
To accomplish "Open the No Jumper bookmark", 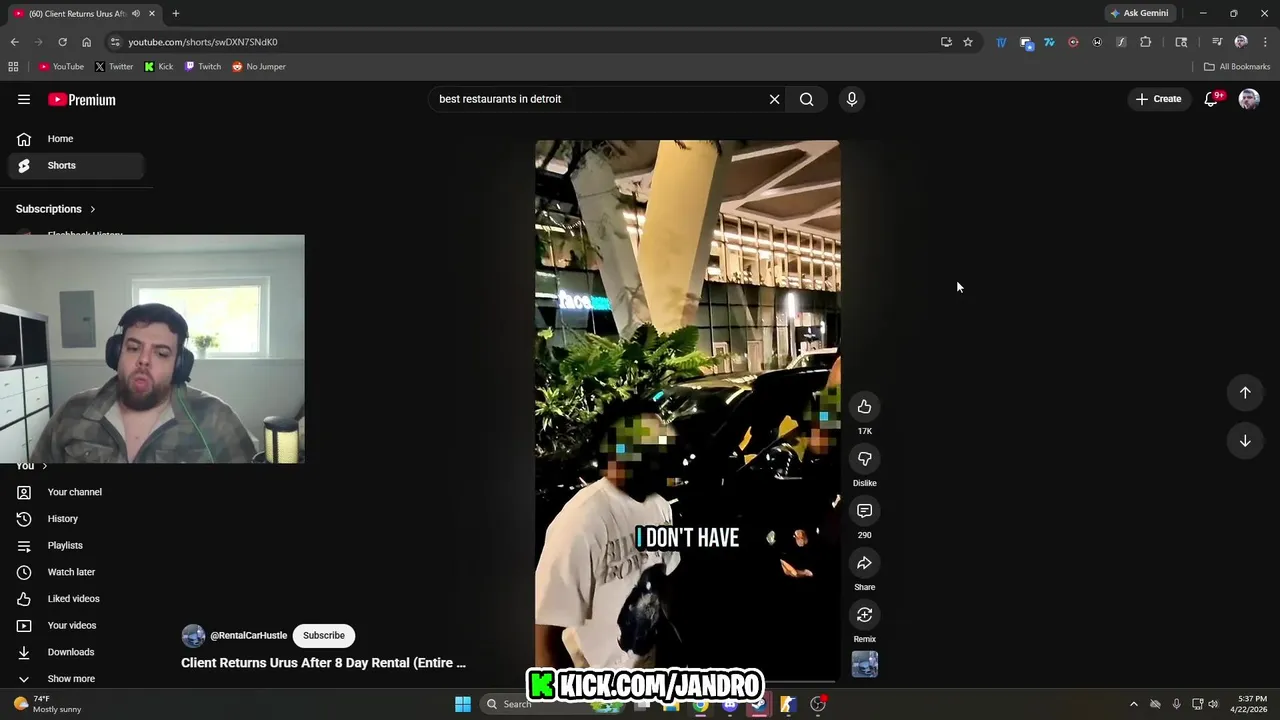I will (259, 67).
